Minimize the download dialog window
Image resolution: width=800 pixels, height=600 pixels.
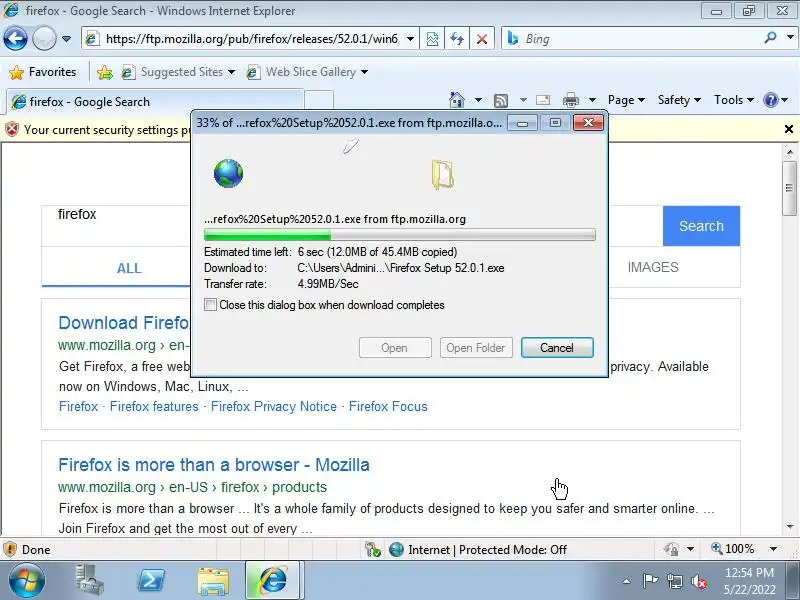522,123
